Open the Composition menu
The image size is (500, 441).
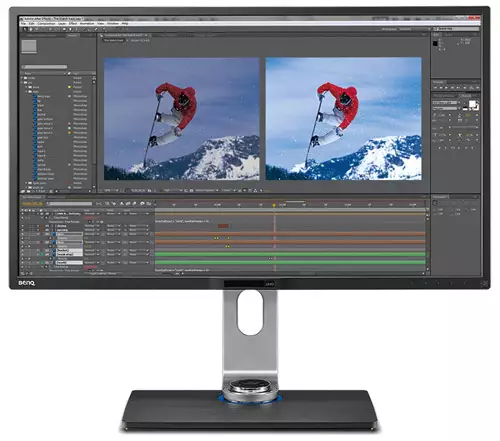click(x=46, y=24)
